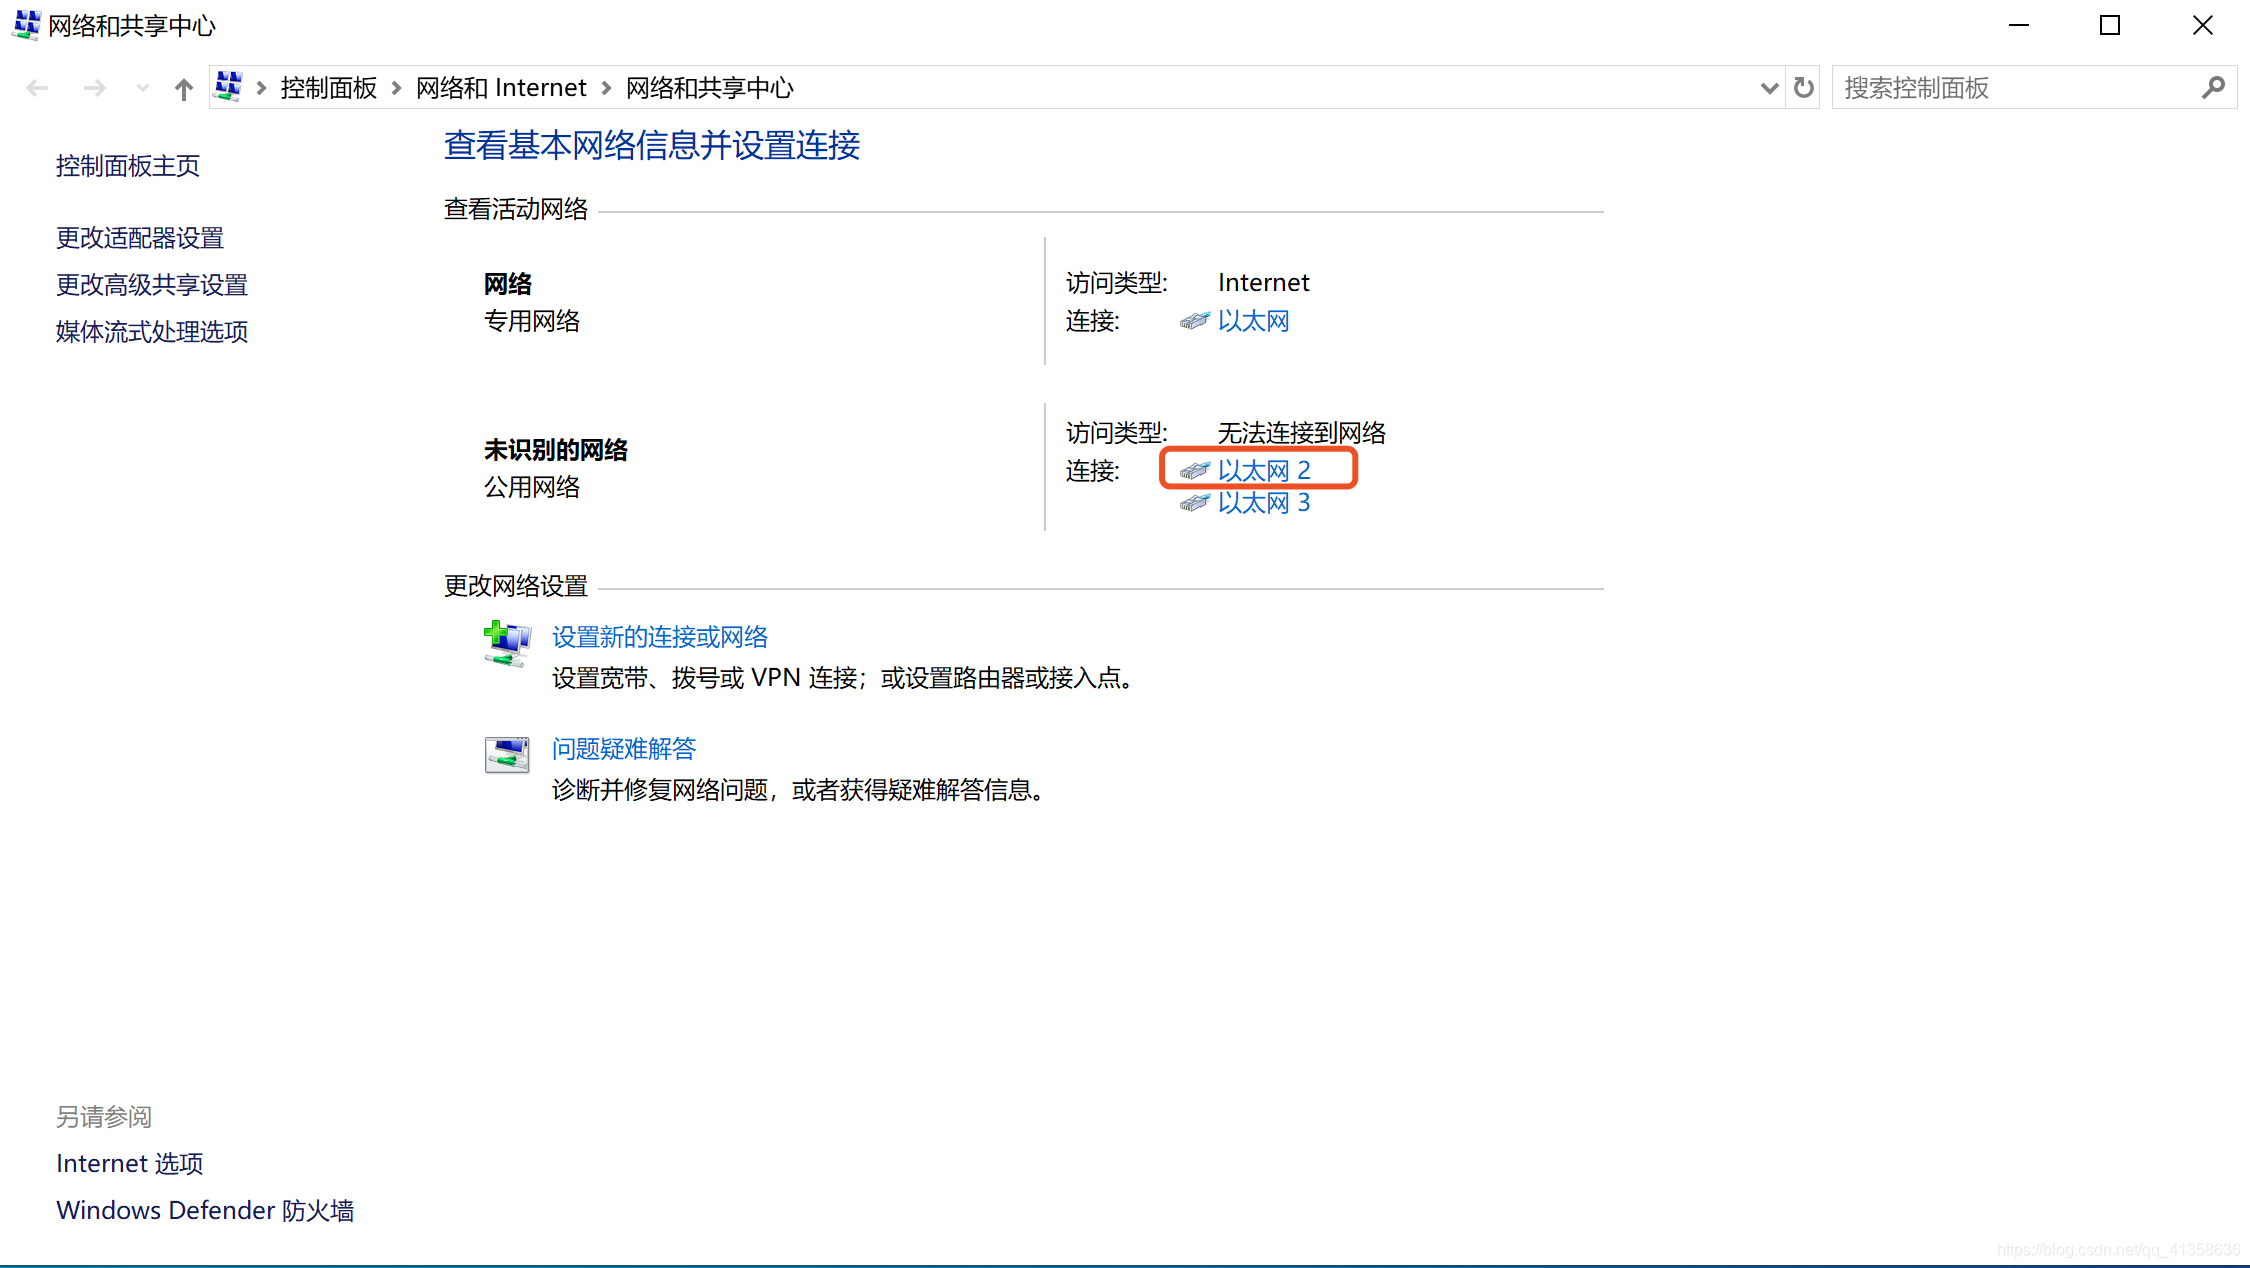Click the troubleshooter icon
Screen dimensions: 2250x1268
[507, 755]
